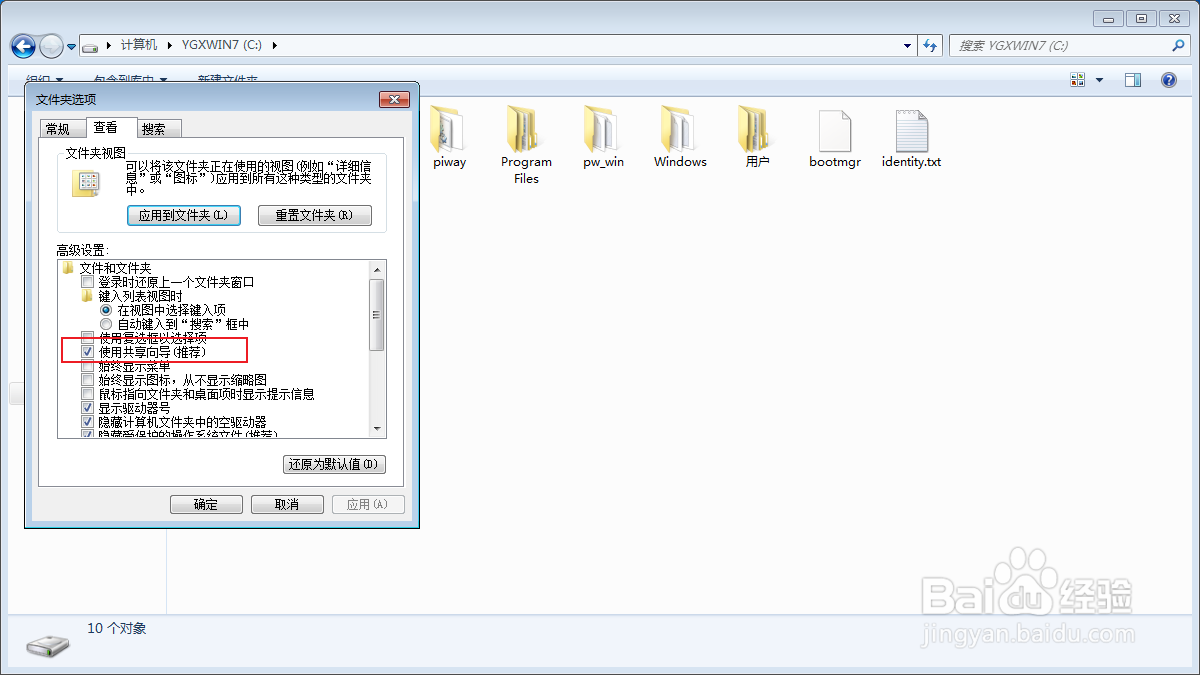Toggle 始终显示图标，从不显示缩略图 checkbox
The image size is (1200, 675).
point(88,380)
